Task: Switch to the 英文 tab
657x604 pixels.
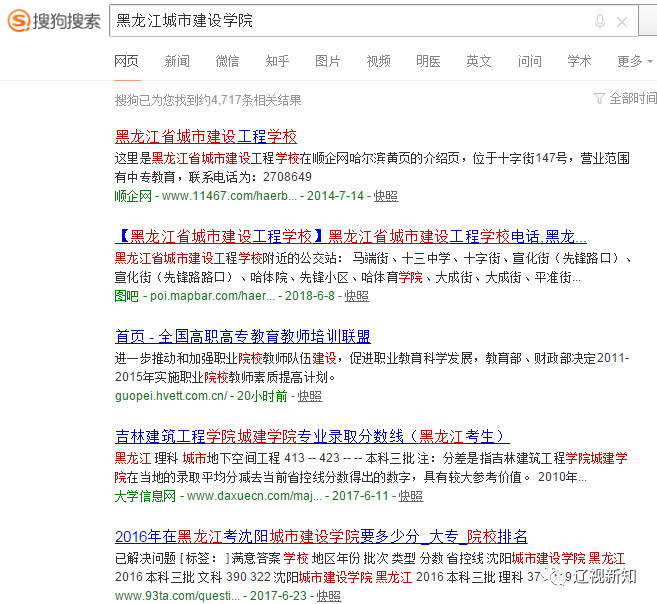Action: coord(479,61)
